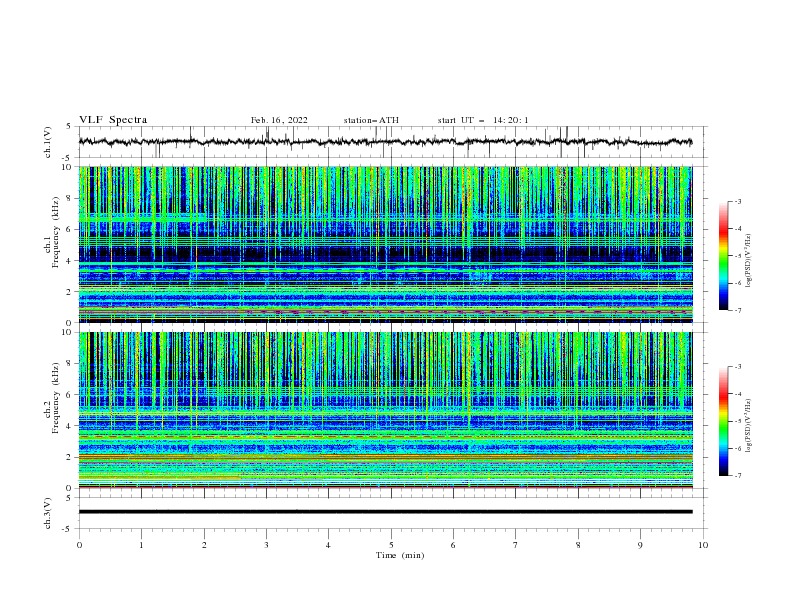Click the ch.3 flat black voltage trace

[385, 512]
